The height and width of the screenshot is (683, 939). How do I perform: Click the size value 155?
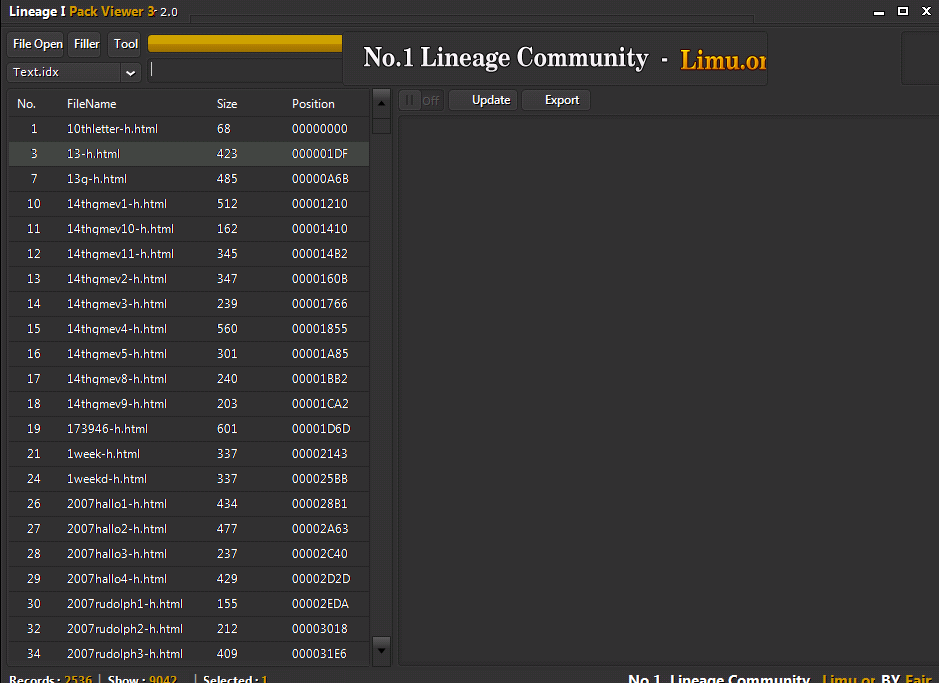pyautogui.click(x=227, y=605)
